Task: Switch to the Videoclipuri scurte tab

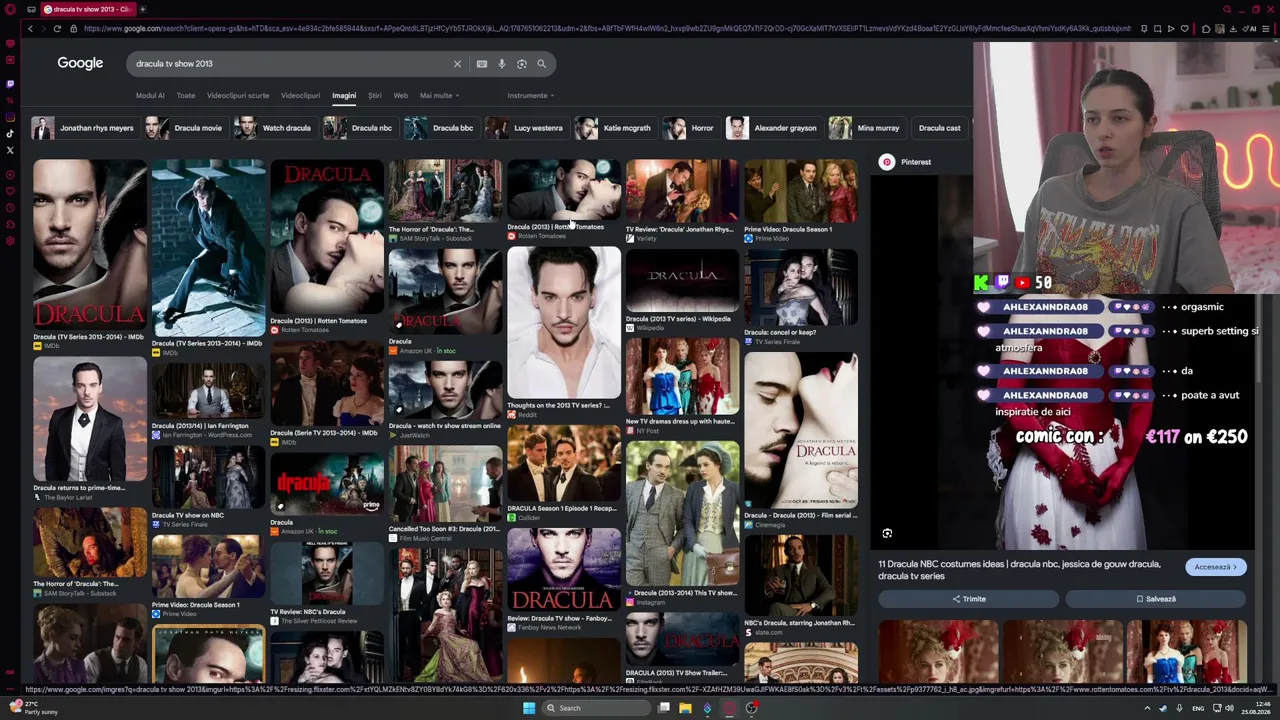Action: (x=238, y=96)
